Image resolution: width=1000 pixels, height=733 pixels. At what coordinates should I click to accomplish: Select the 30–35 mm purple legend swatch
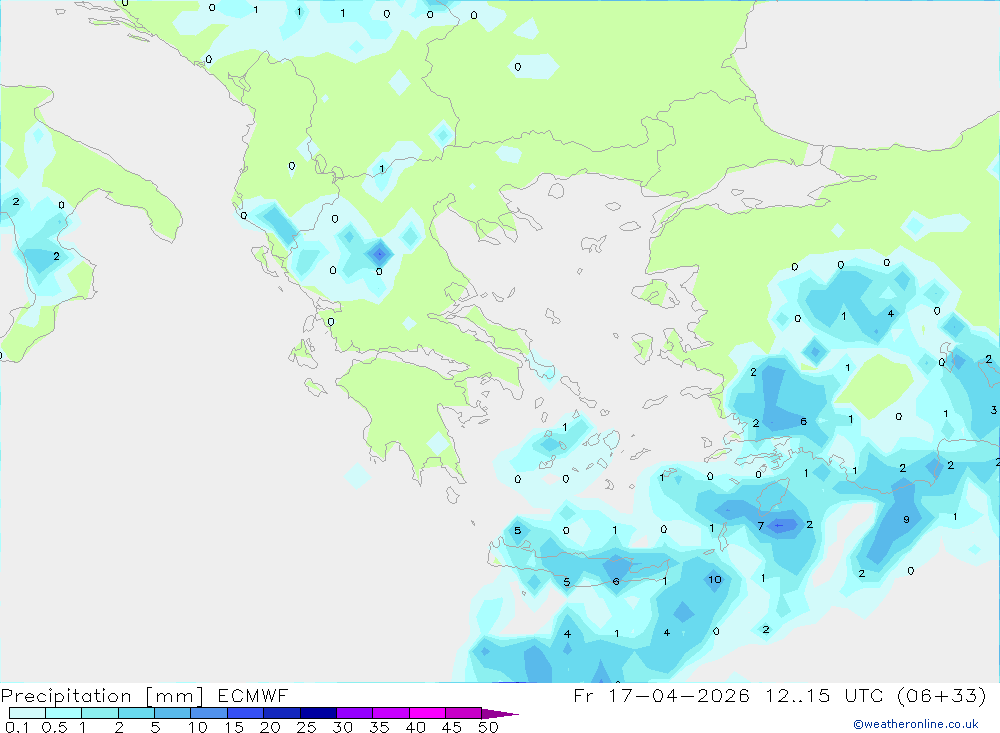pyautogui.click(x=355, y=713)
